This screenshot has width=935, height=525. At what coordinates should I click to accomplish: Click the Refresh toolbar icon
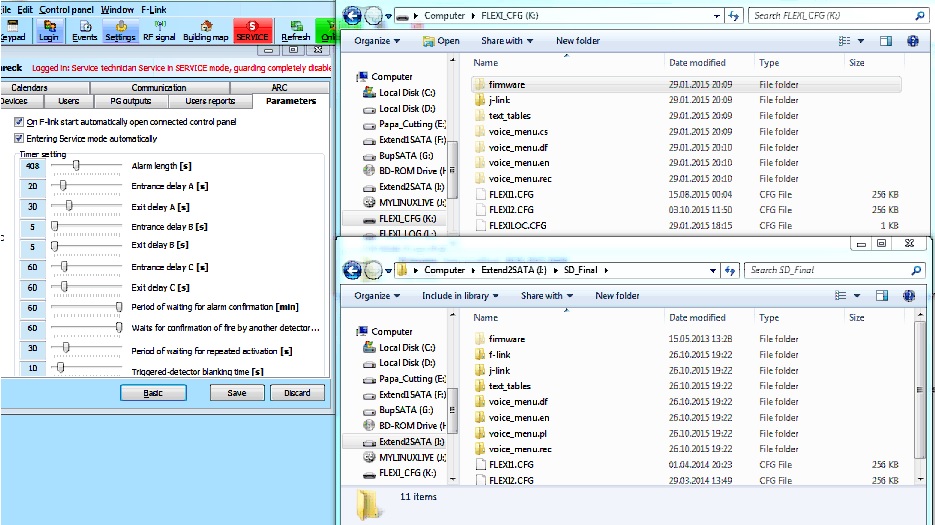(296, 31)
